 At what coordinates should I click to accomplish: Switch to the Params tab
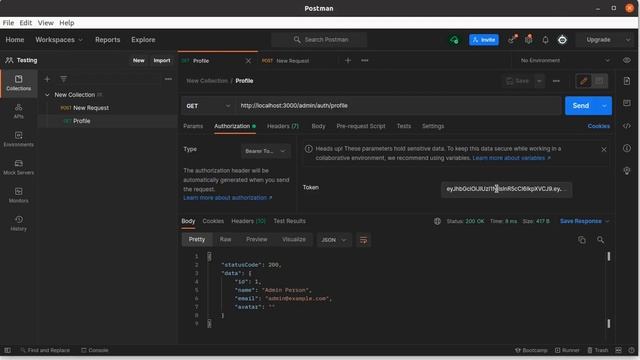click(x=193, y=126)
